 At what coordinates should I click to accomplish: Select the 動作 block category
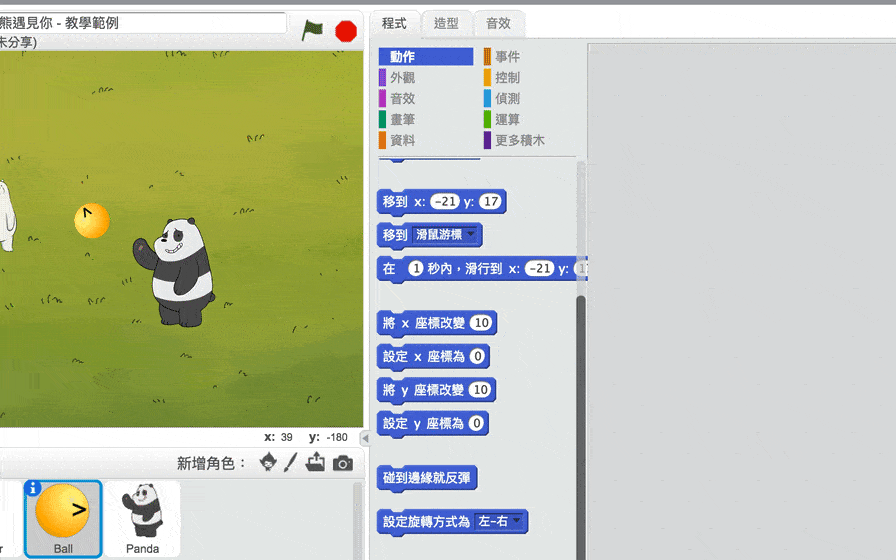(x=426, y=57)
